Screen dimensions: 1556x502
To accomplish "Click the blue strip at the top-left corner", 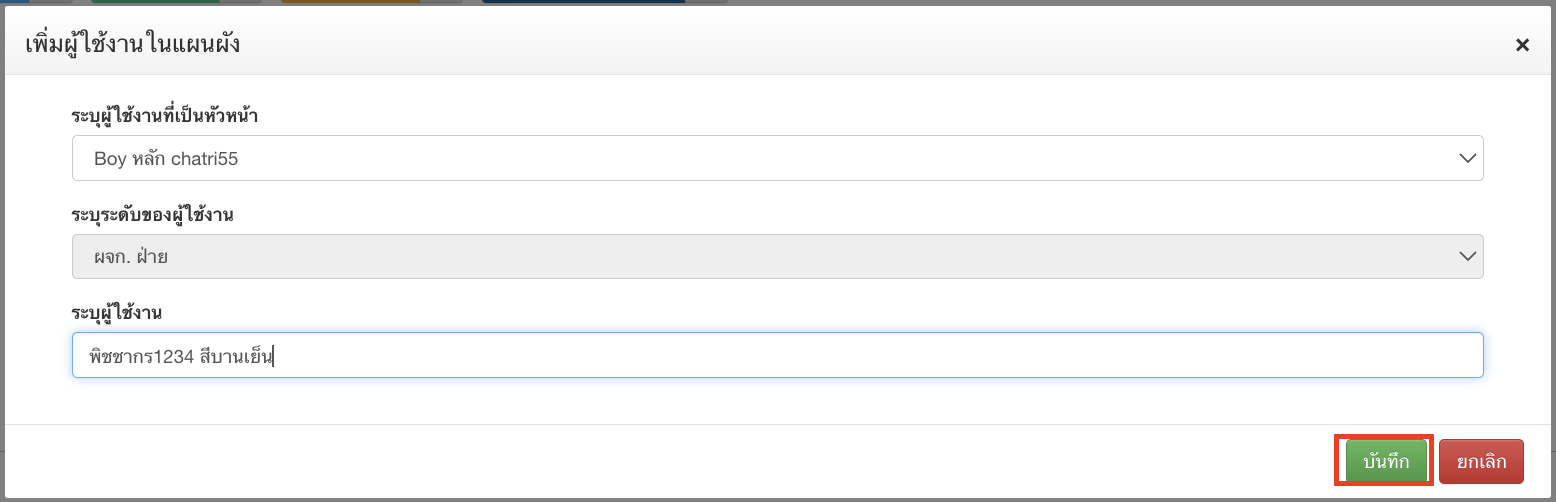I will pyautogui.click(x=15, y=2).
